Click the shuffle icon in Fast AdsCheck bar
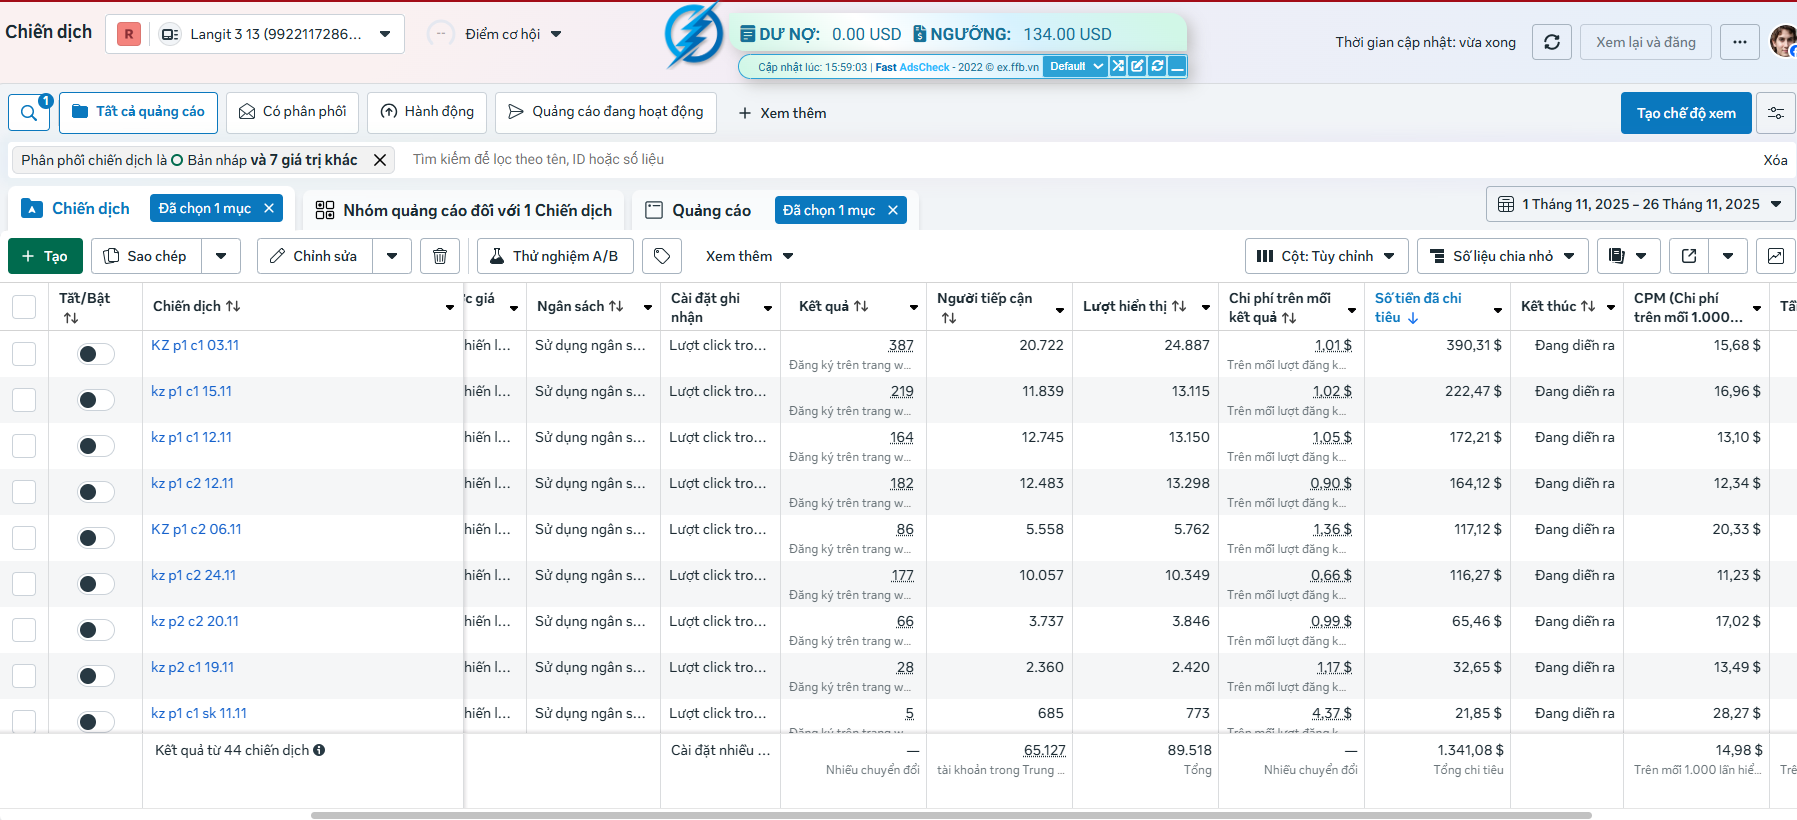 tap(1118, 66)
